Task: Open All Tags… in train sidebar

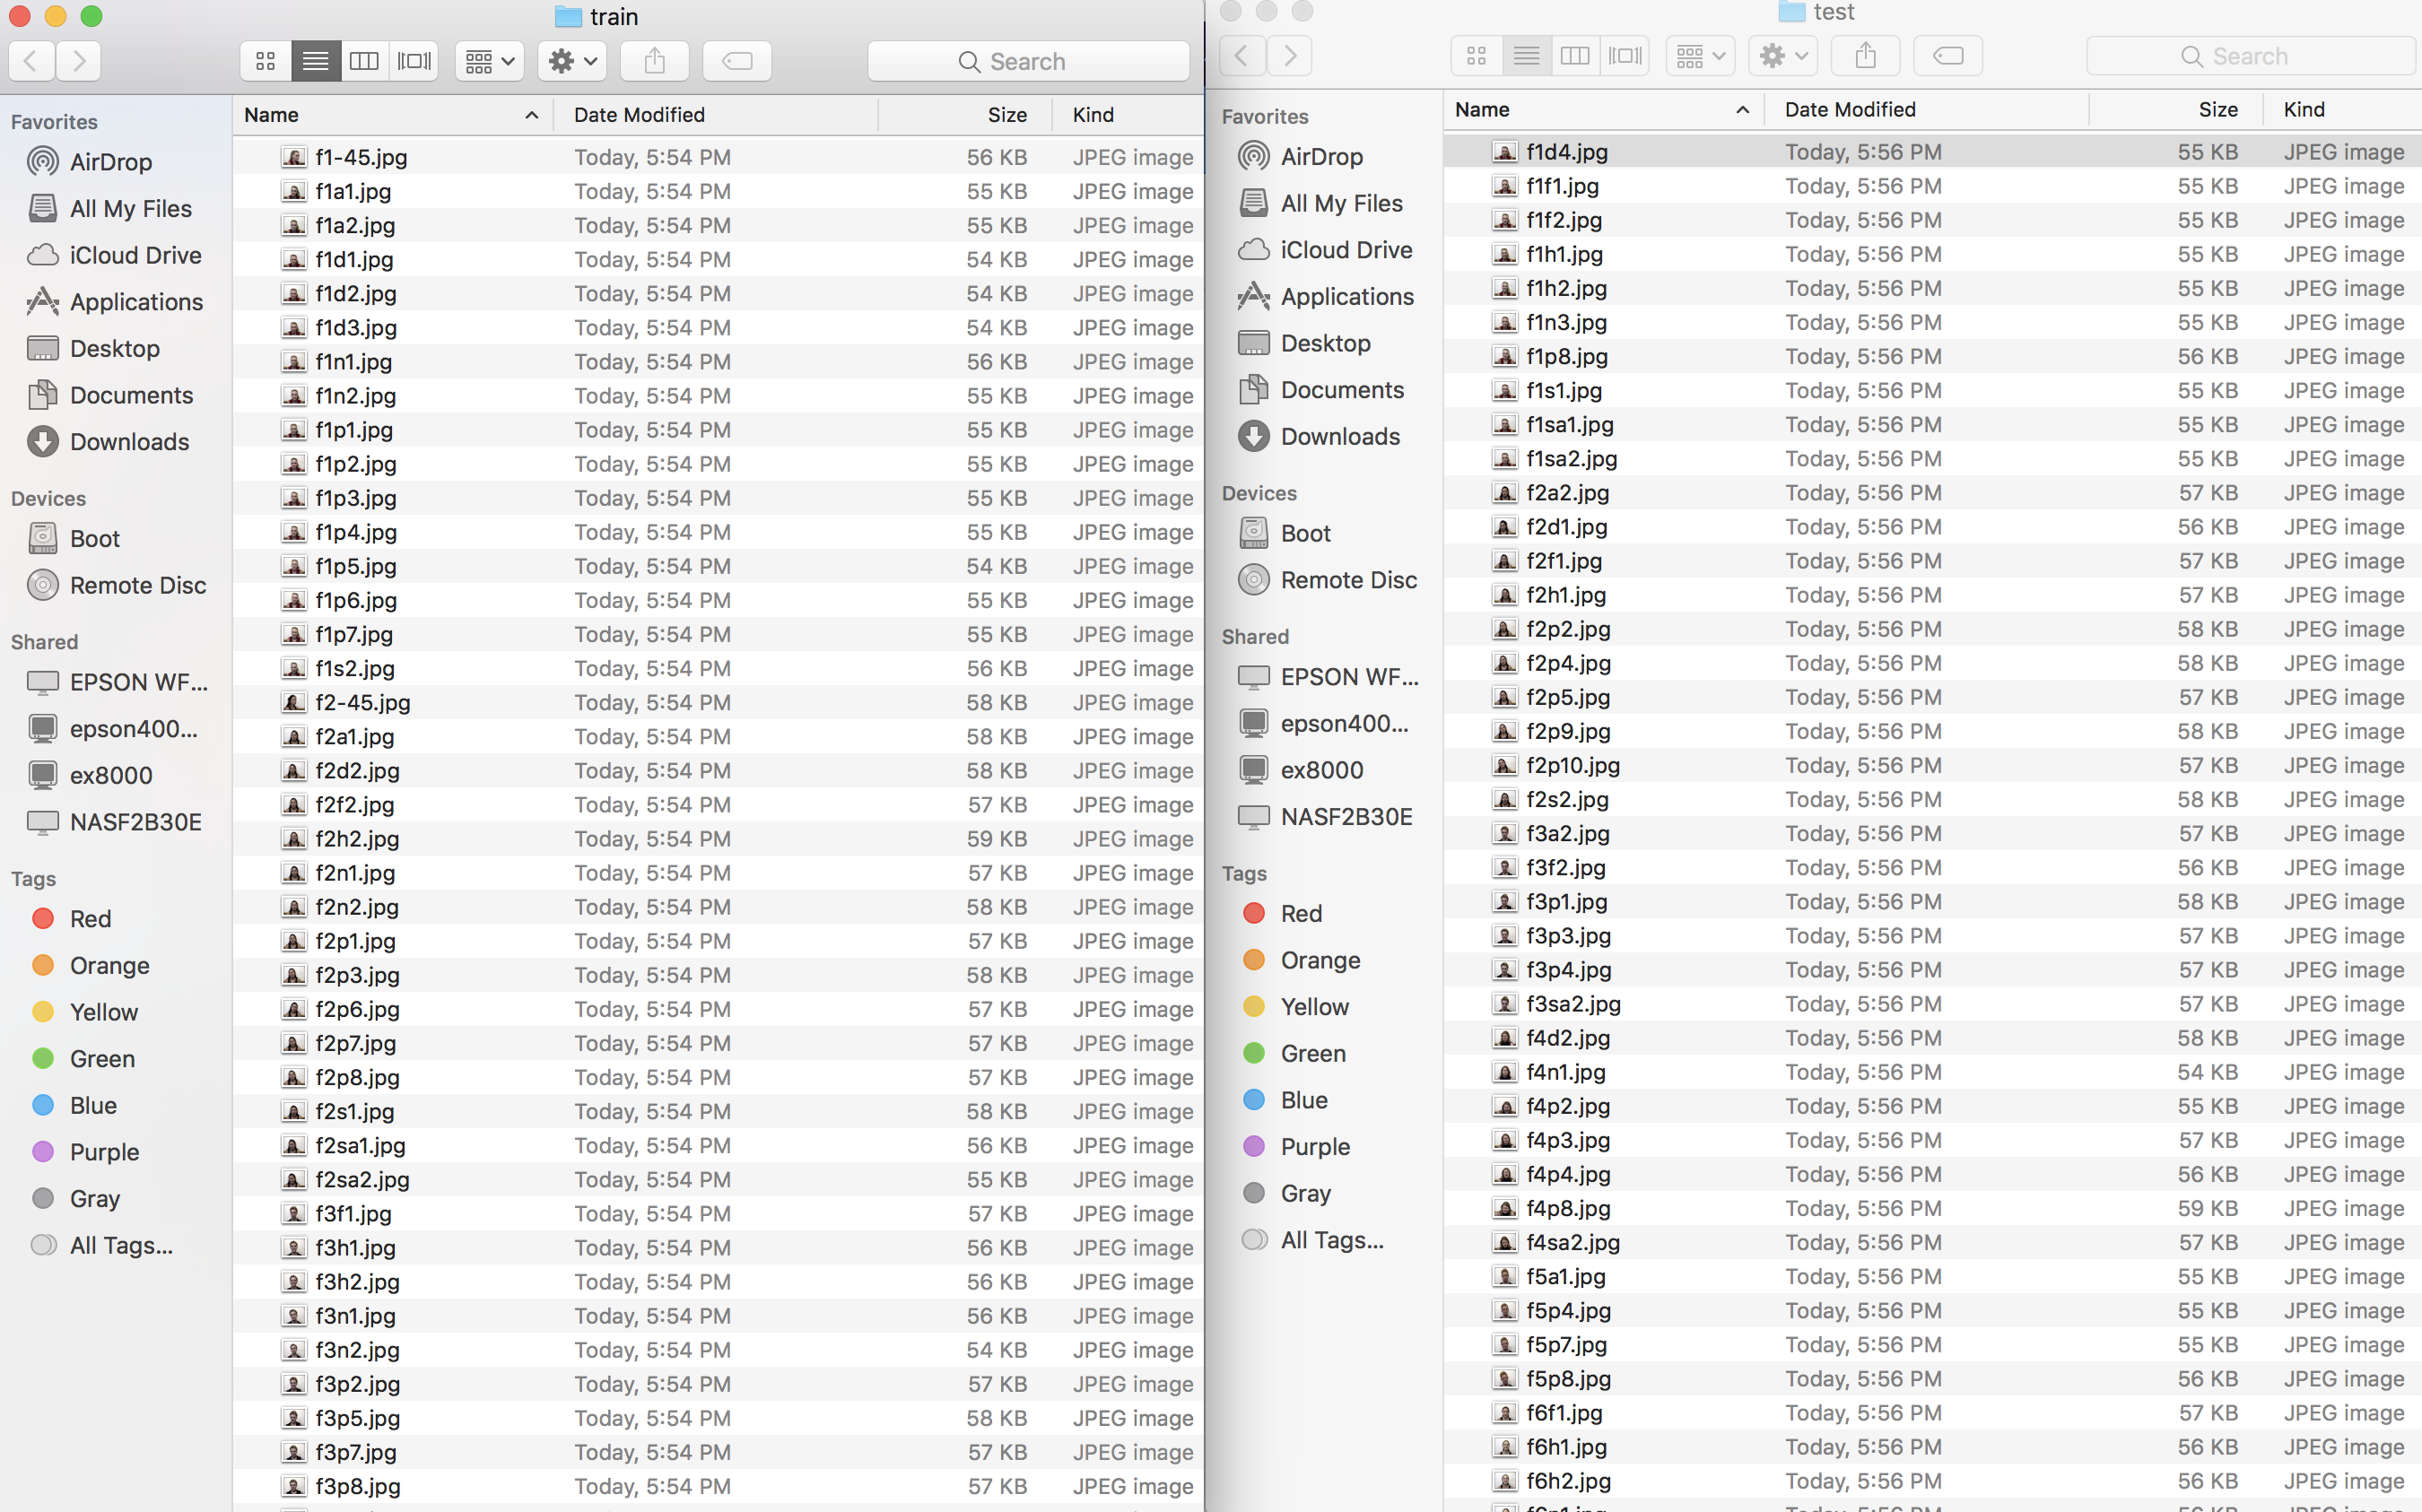Action: pyautogui.click(x=120, y=1246)
